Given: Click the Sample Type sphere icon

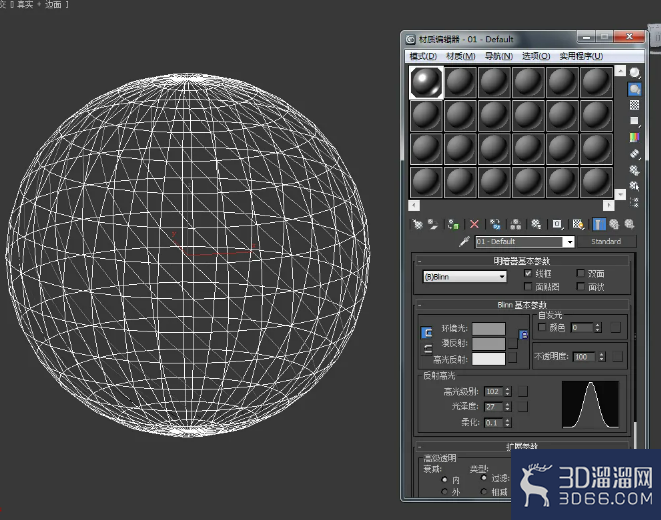Looking at the screenshot, I should [634, 73].
